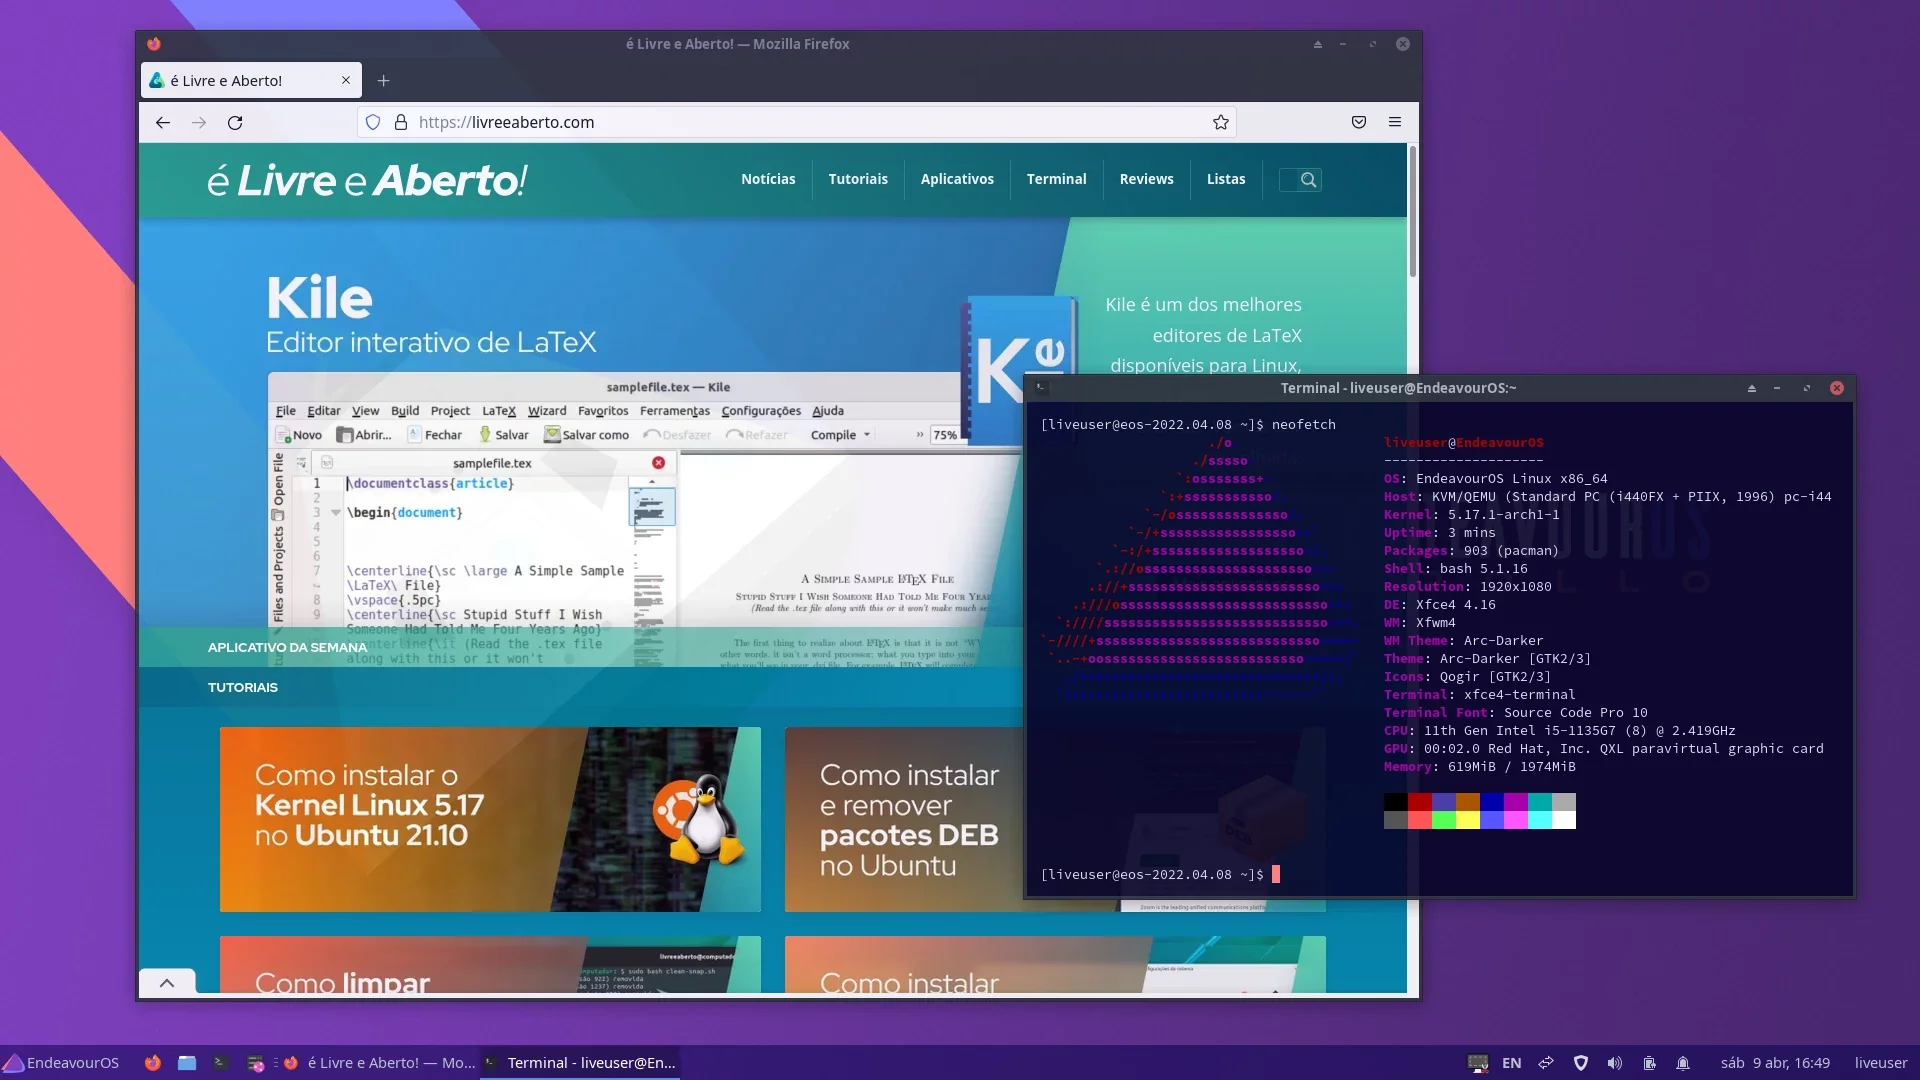
Task: Open the EndeavourOS applications menu
Action: tap(61, 1063)
